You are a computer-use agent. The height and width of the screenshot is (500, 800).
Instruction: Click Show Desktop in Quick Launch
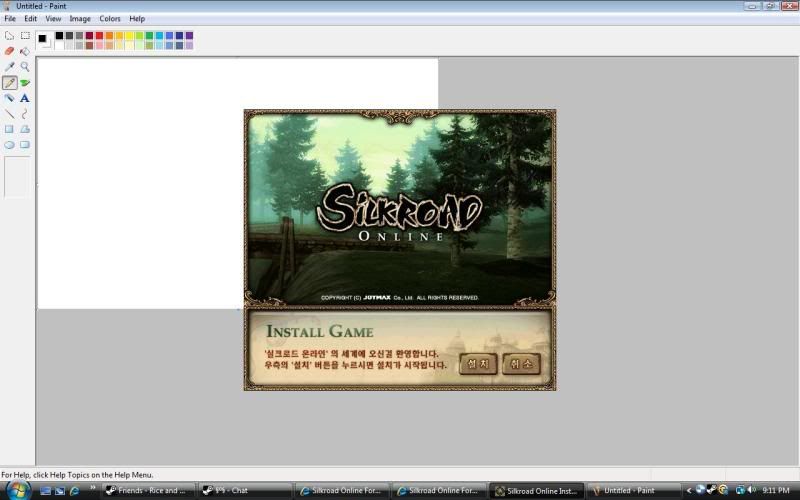(x=45, y=491)
